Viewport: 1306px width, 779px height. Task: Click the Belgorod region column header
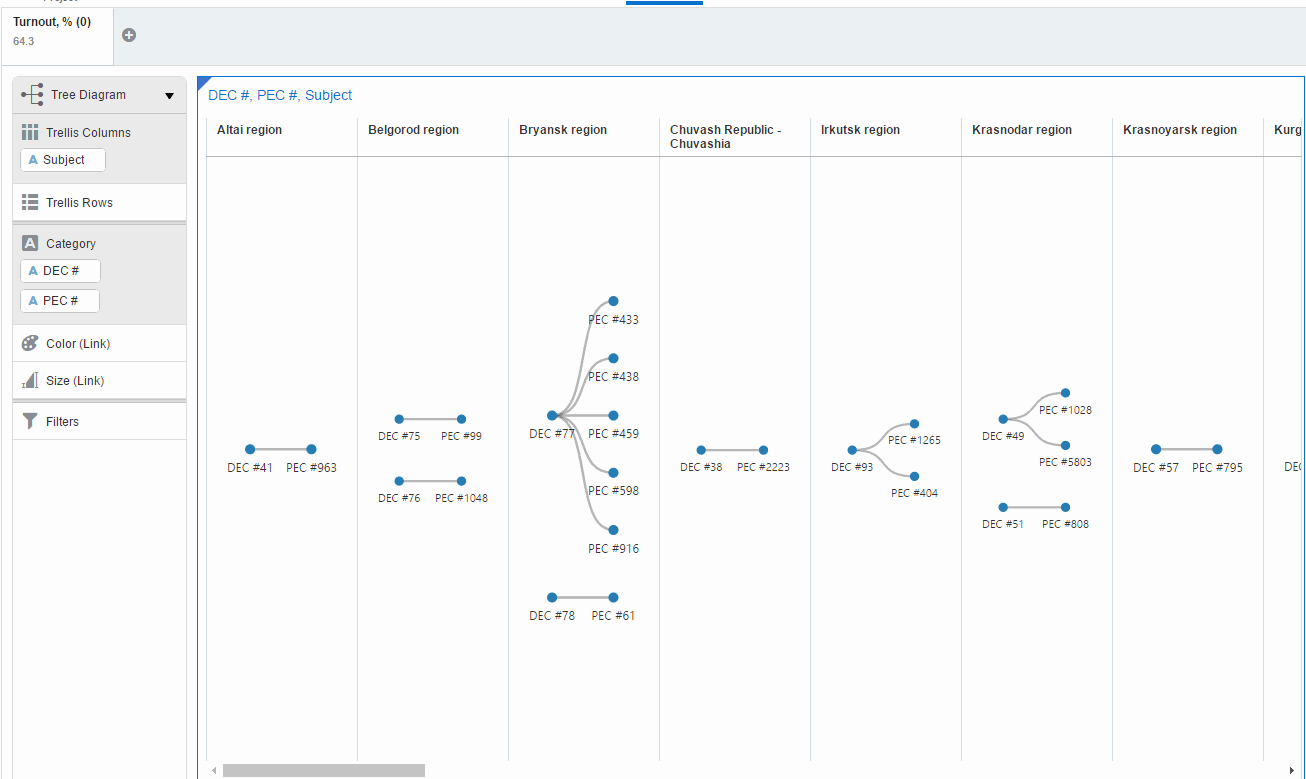pyautogui.click(x=414, y=130)
